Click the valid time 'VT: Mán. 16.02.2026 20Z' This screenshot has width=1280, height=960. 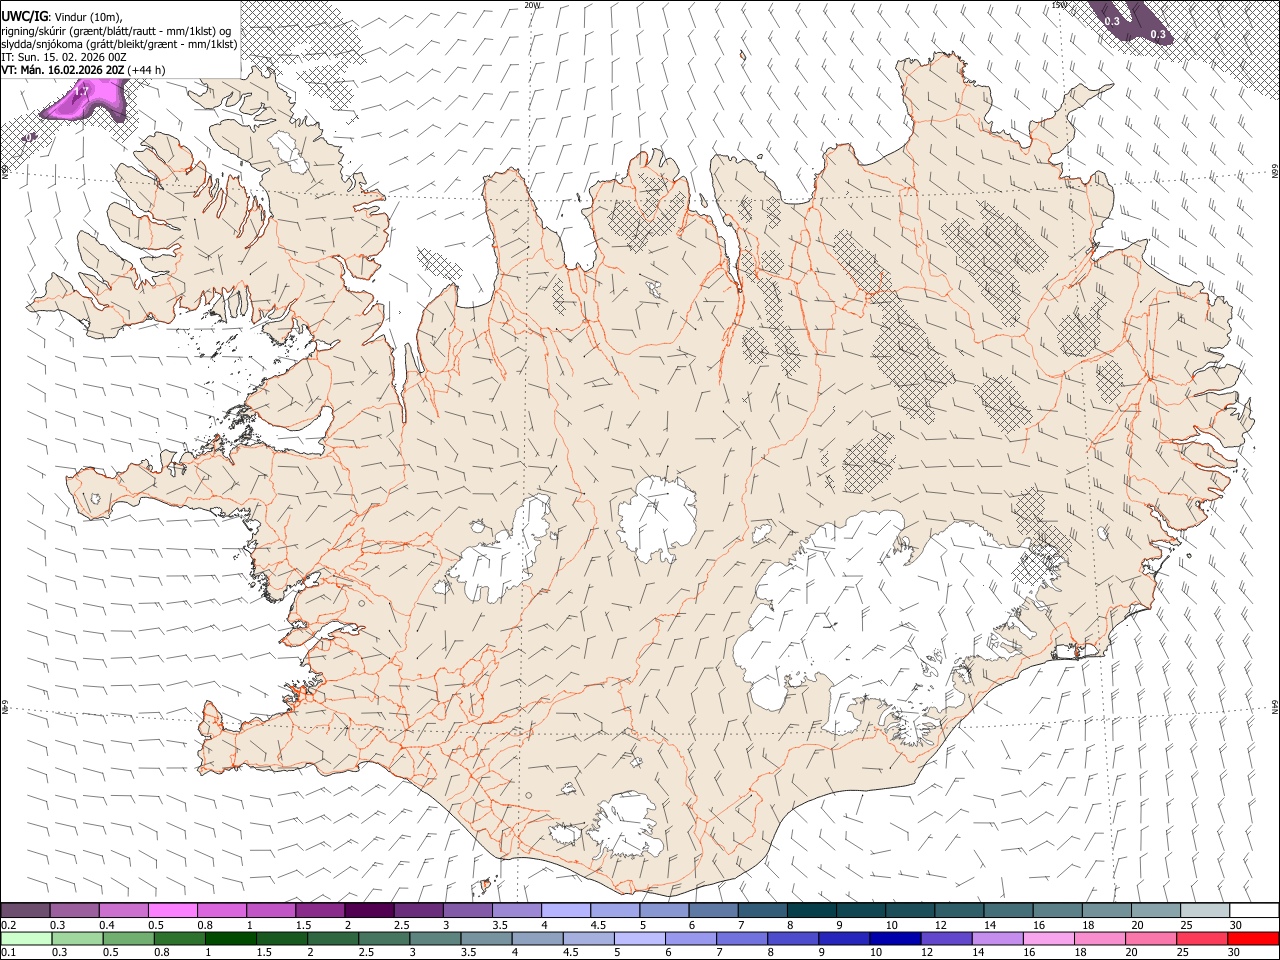[63, 70]
